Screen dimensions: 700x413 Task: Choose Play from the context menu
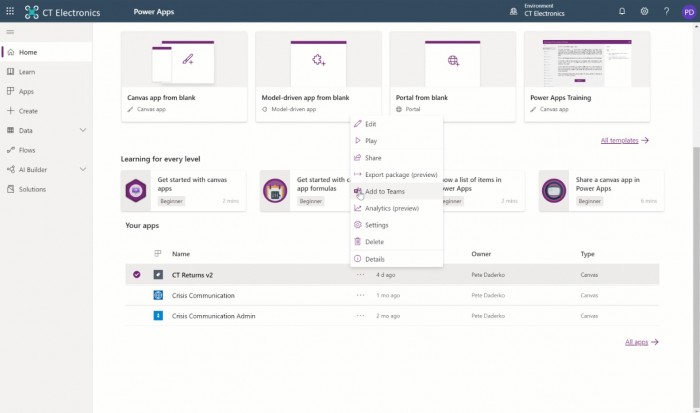[396, 141]
